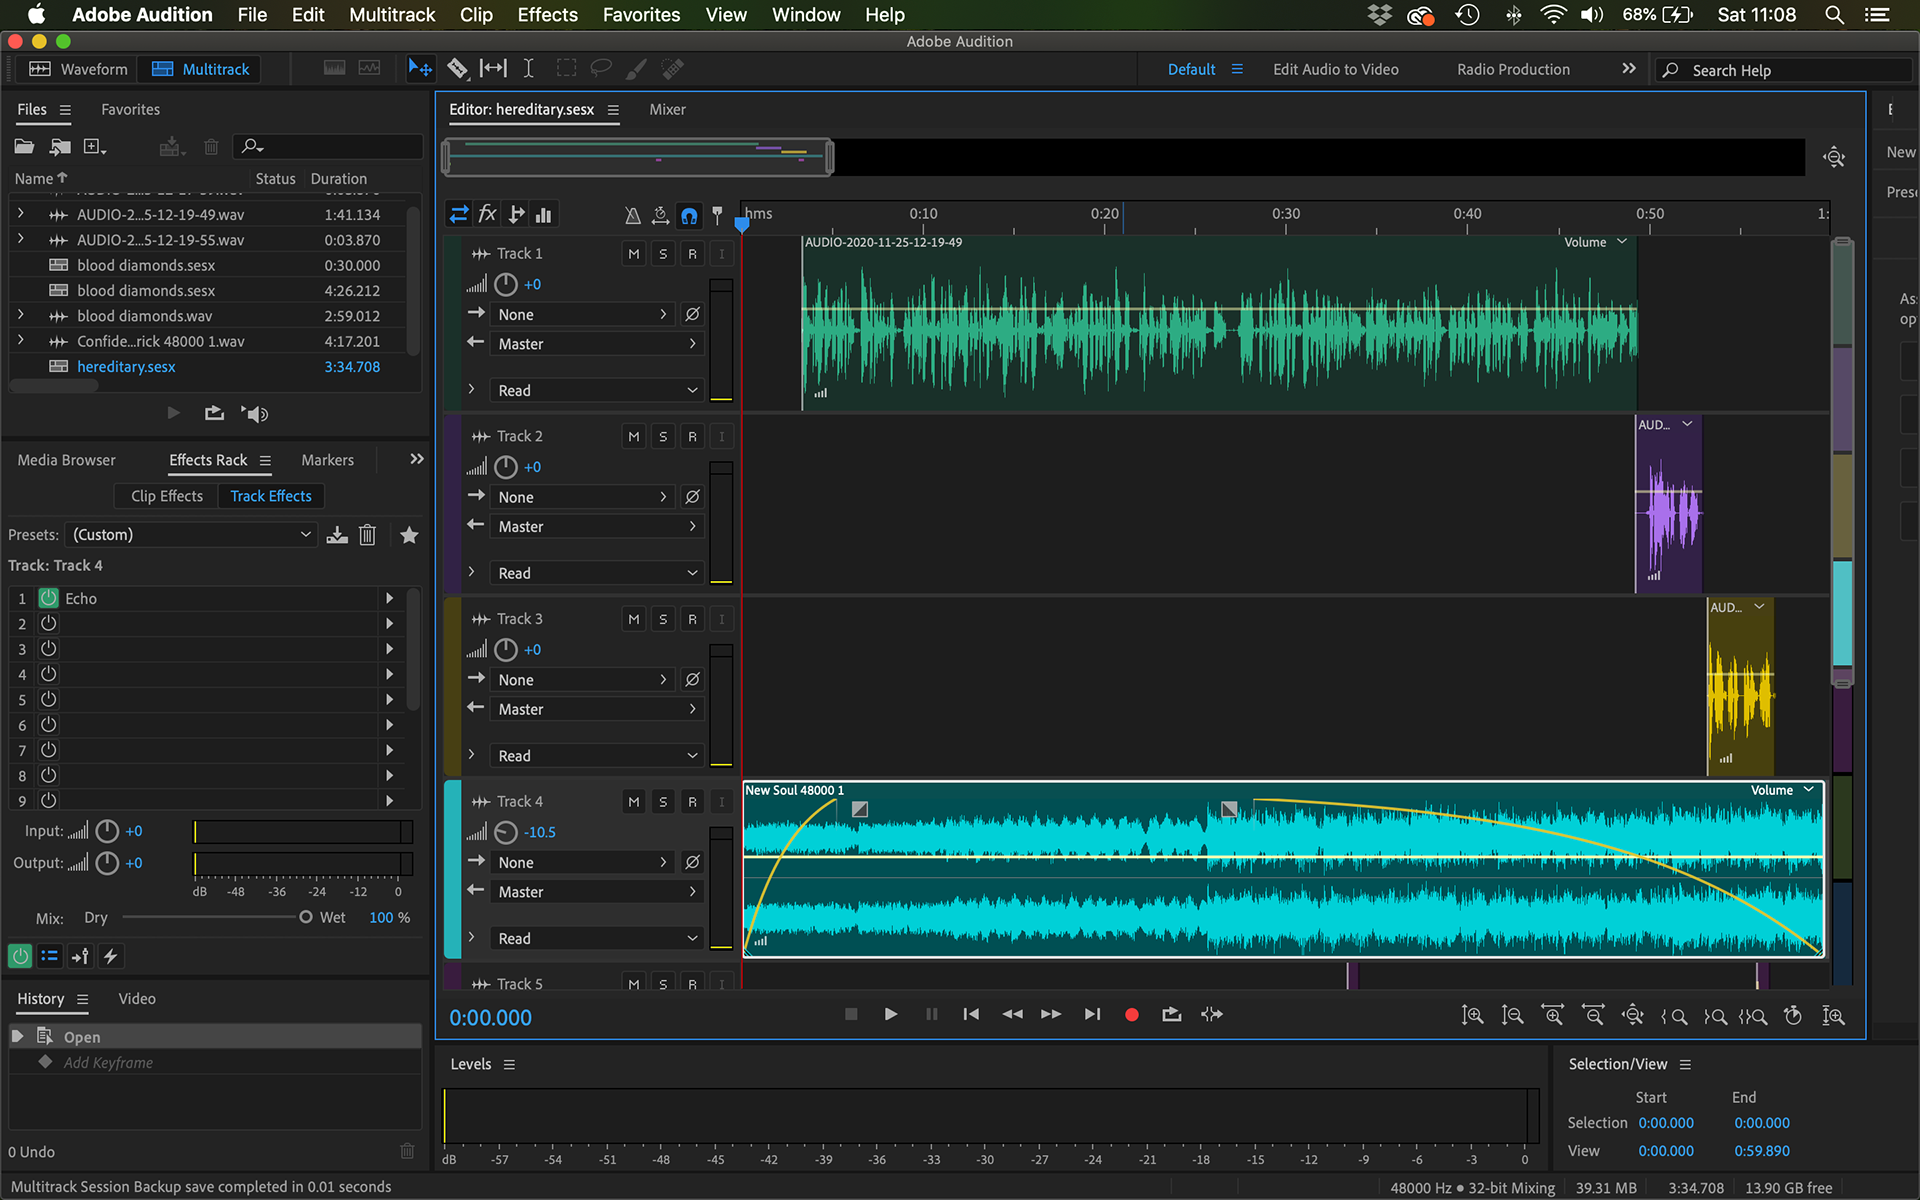Click the Files panel autoplay speaker icon
Image resolution: width=1920 pixels, height=1200 pixels.
click(255, 413)
